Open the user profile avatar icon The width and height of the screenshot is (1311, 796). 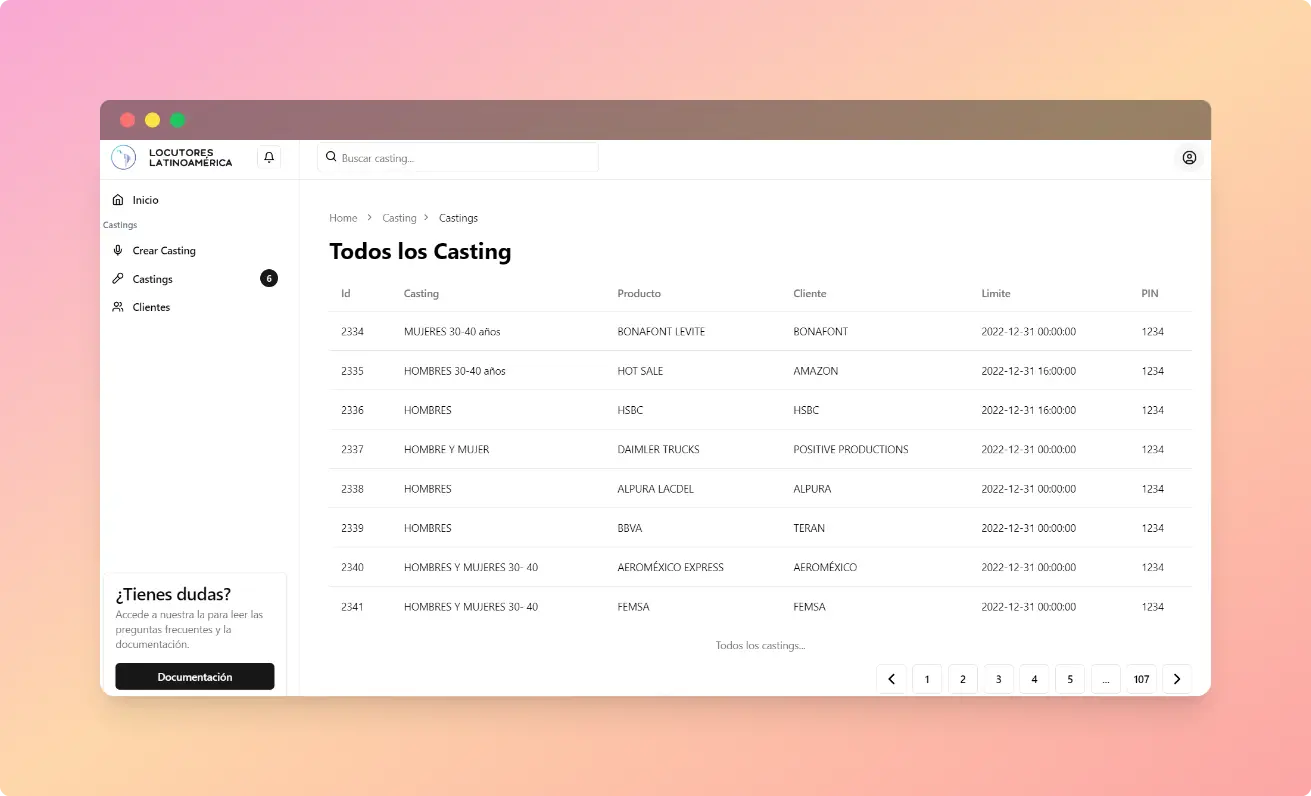click(1189, 158)
